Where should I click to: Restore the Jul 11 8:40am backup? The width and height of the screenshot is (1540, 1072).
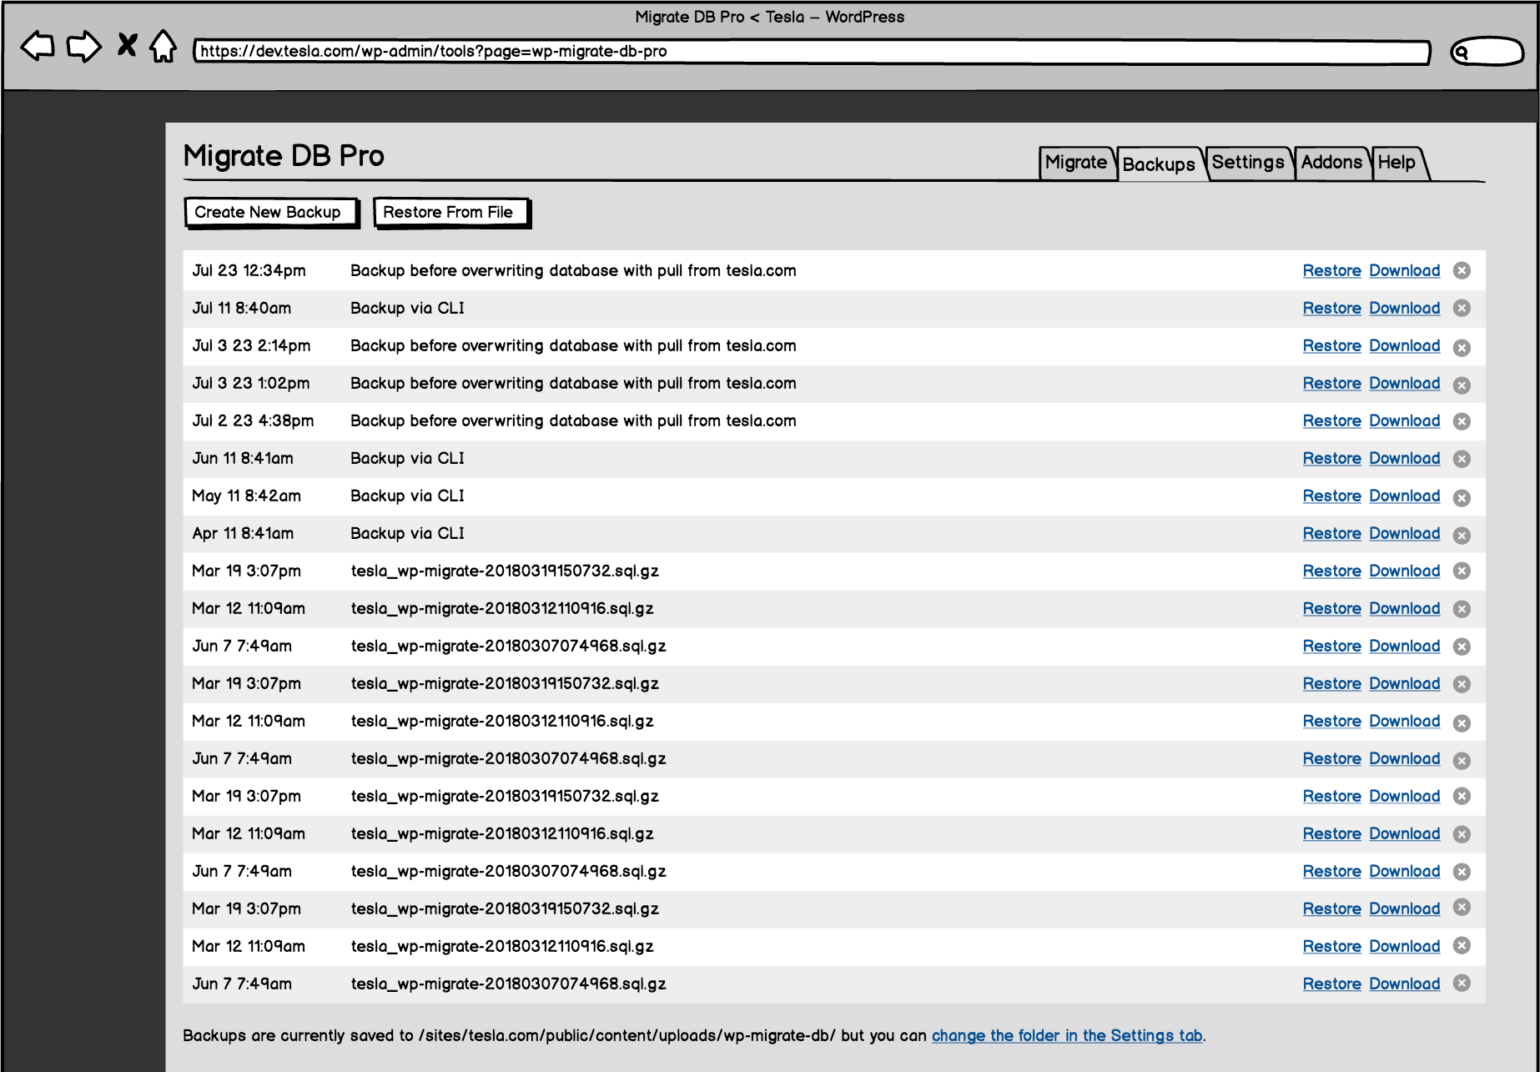coord(1331,309)
